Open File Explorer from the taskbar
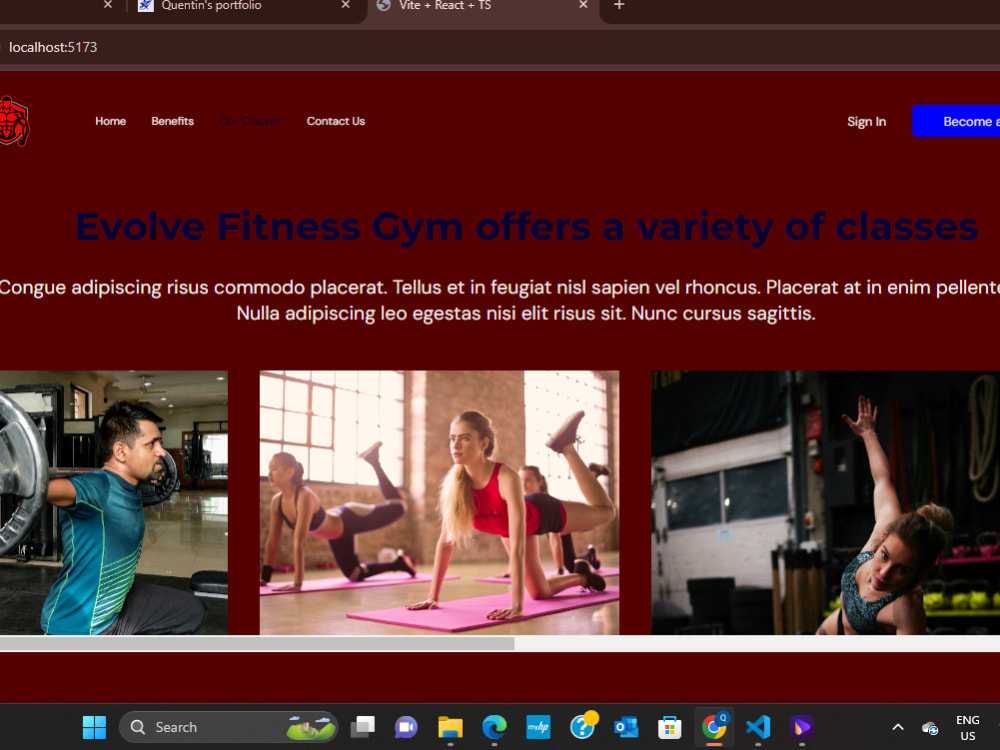 pyautogui.click(x=450, y=727)
